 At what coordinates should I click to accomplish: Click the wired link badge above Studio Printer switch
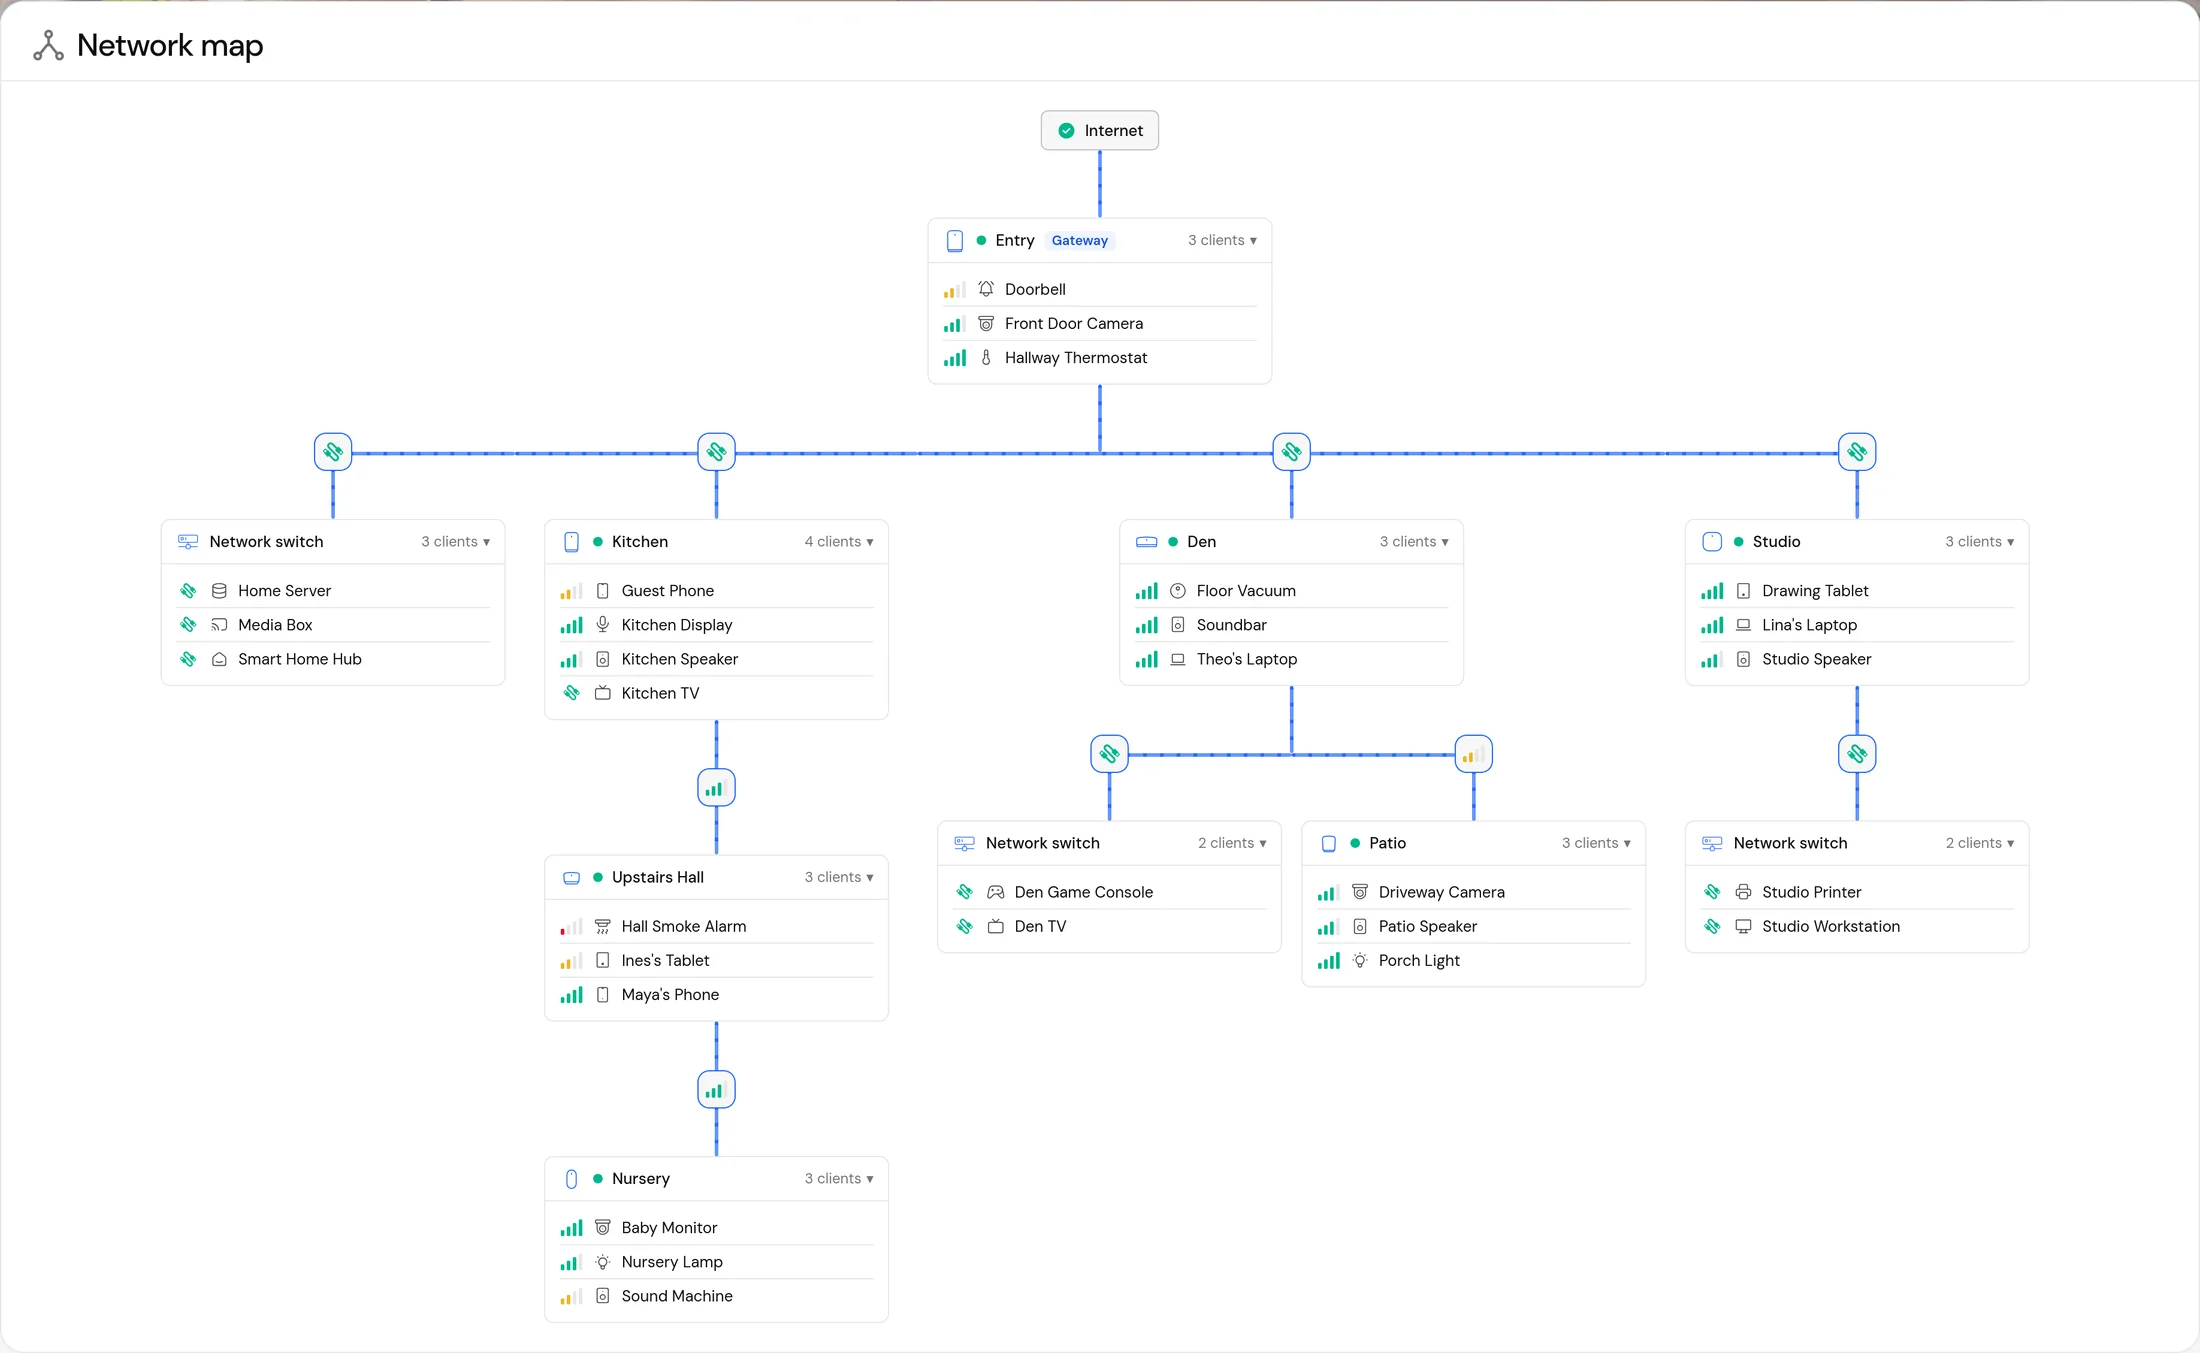click(x=1857, y=754)
